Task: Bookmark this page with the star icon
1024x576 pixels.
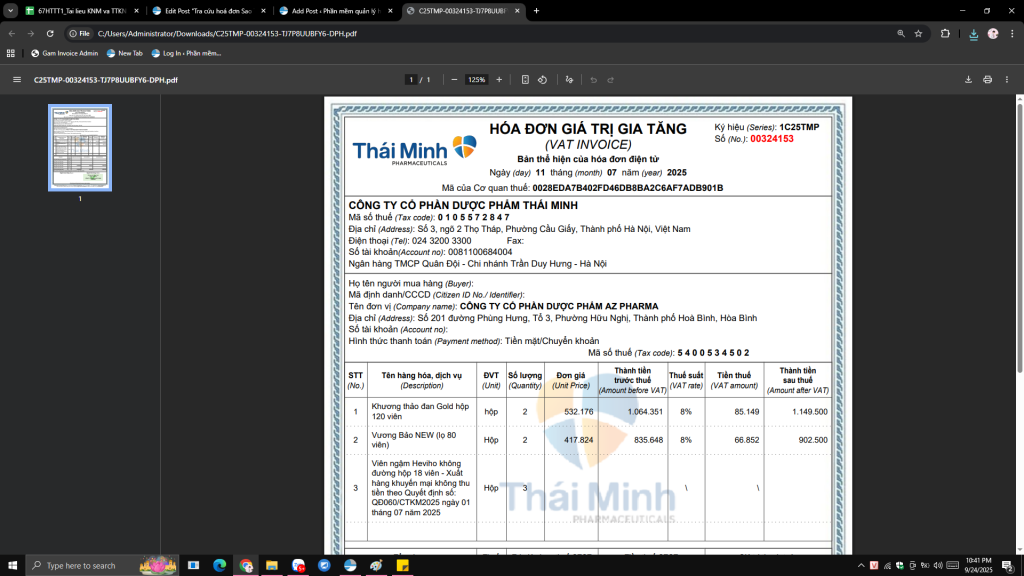Action: point(918,33)
